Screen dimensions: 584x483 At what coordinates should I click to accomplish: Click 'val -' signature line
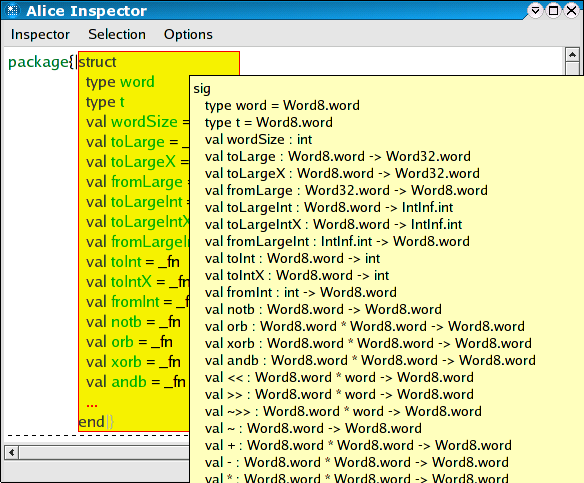pos(357,463)
